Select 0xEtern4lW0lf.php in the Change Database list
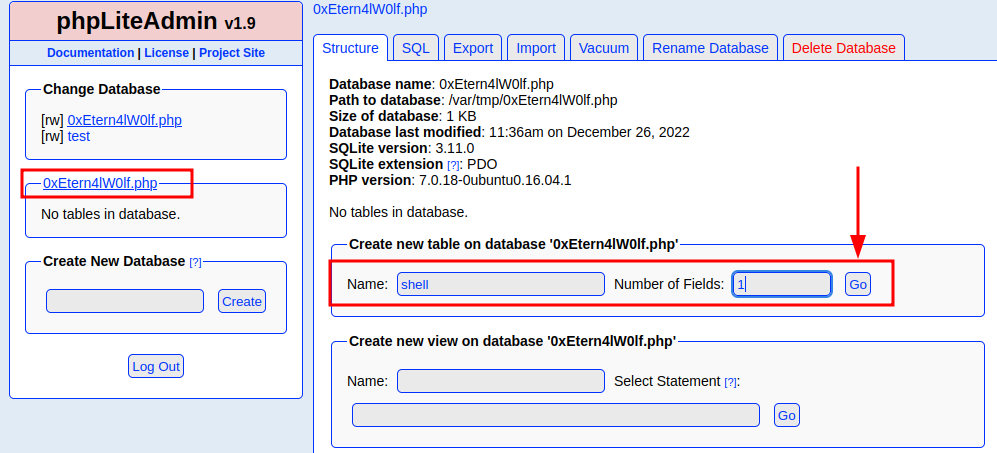The width and height of the screenshot is (997, 453). 125,120
